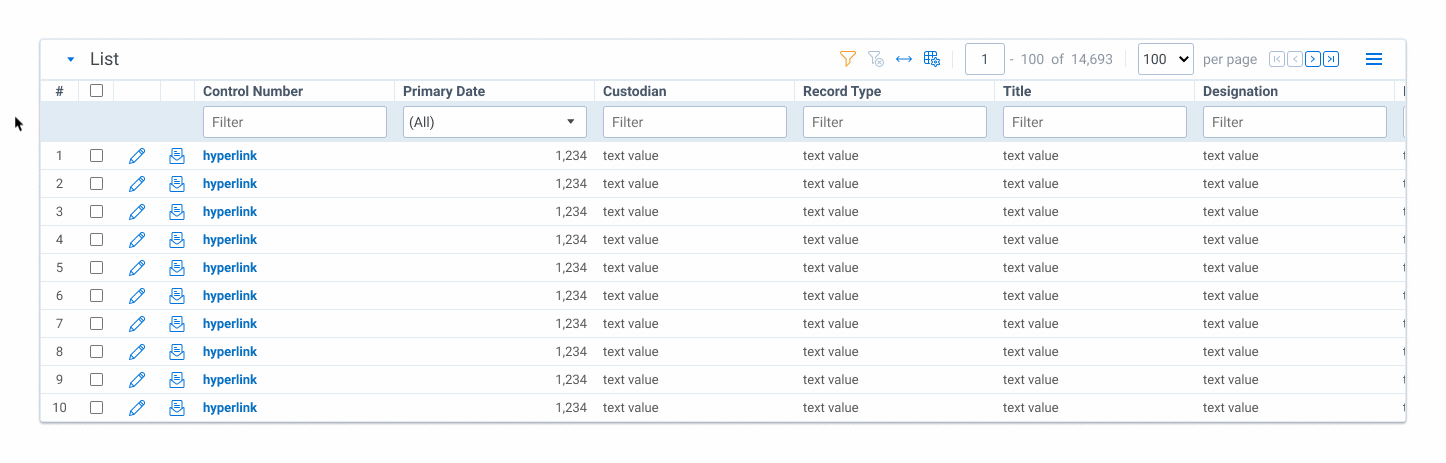Jump to the last page of results
This screenshot has height=463, width=1446.
pos(1331,59)
